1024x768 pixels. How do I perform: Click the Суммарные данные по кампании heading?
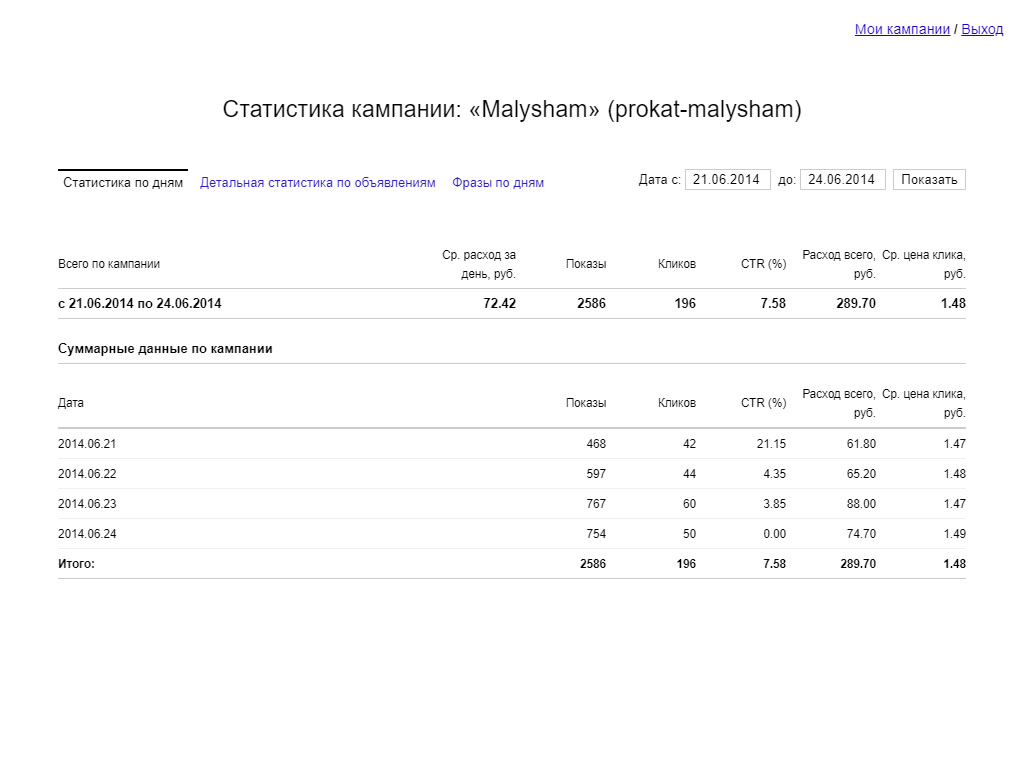coord(165,348)
